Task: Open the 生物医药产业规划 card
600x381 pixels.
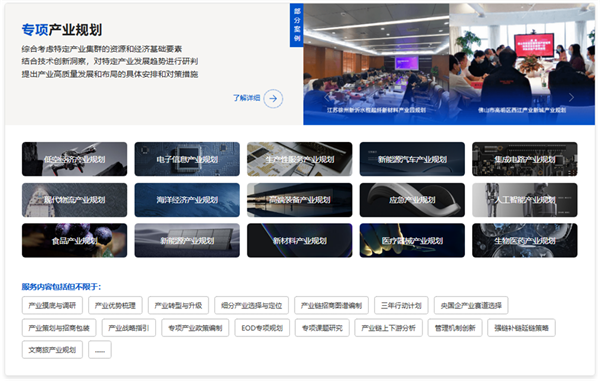Action: (525, 240)
